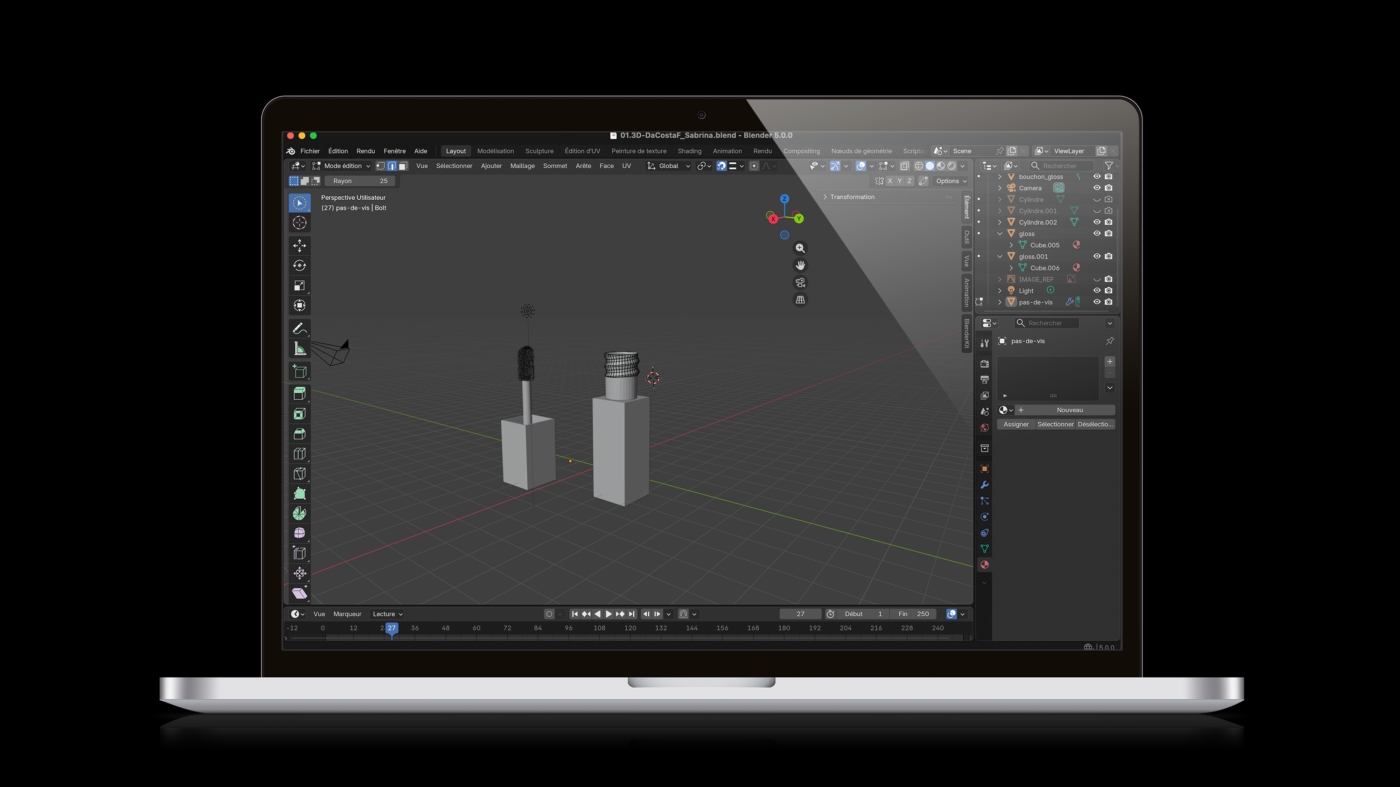Viewport: 1400px width, 787px height.
Task: Open the Modifiers wrench tab in properties
Action: coord(984,485)
